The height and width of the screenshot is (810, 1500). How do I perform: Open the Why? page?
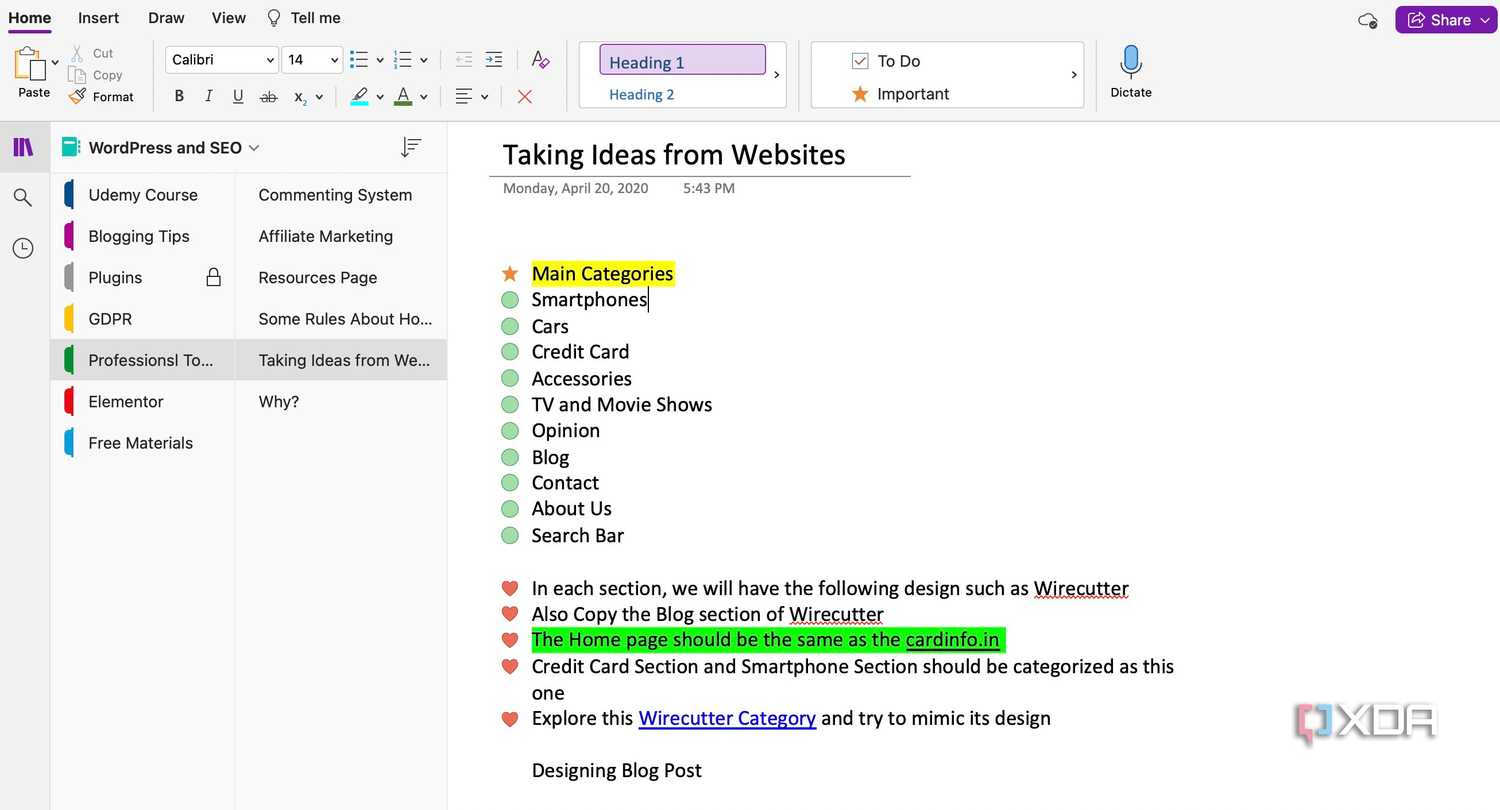(341, 401)
